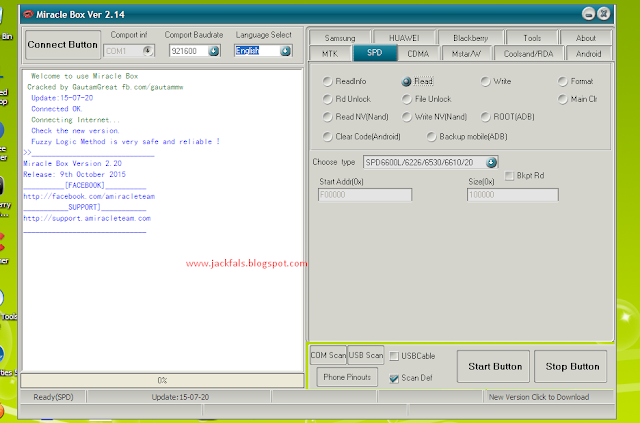The image size is (640, 423).
Task: Select the SPD tab
Action: 375,53
